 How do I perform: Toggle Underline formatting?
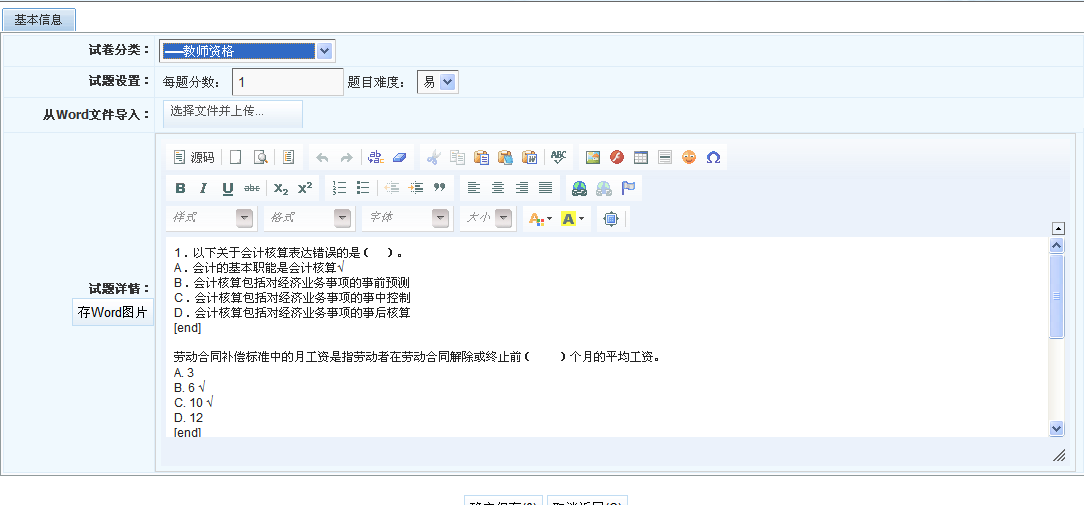pyautogui.click(x=227, y=188)
